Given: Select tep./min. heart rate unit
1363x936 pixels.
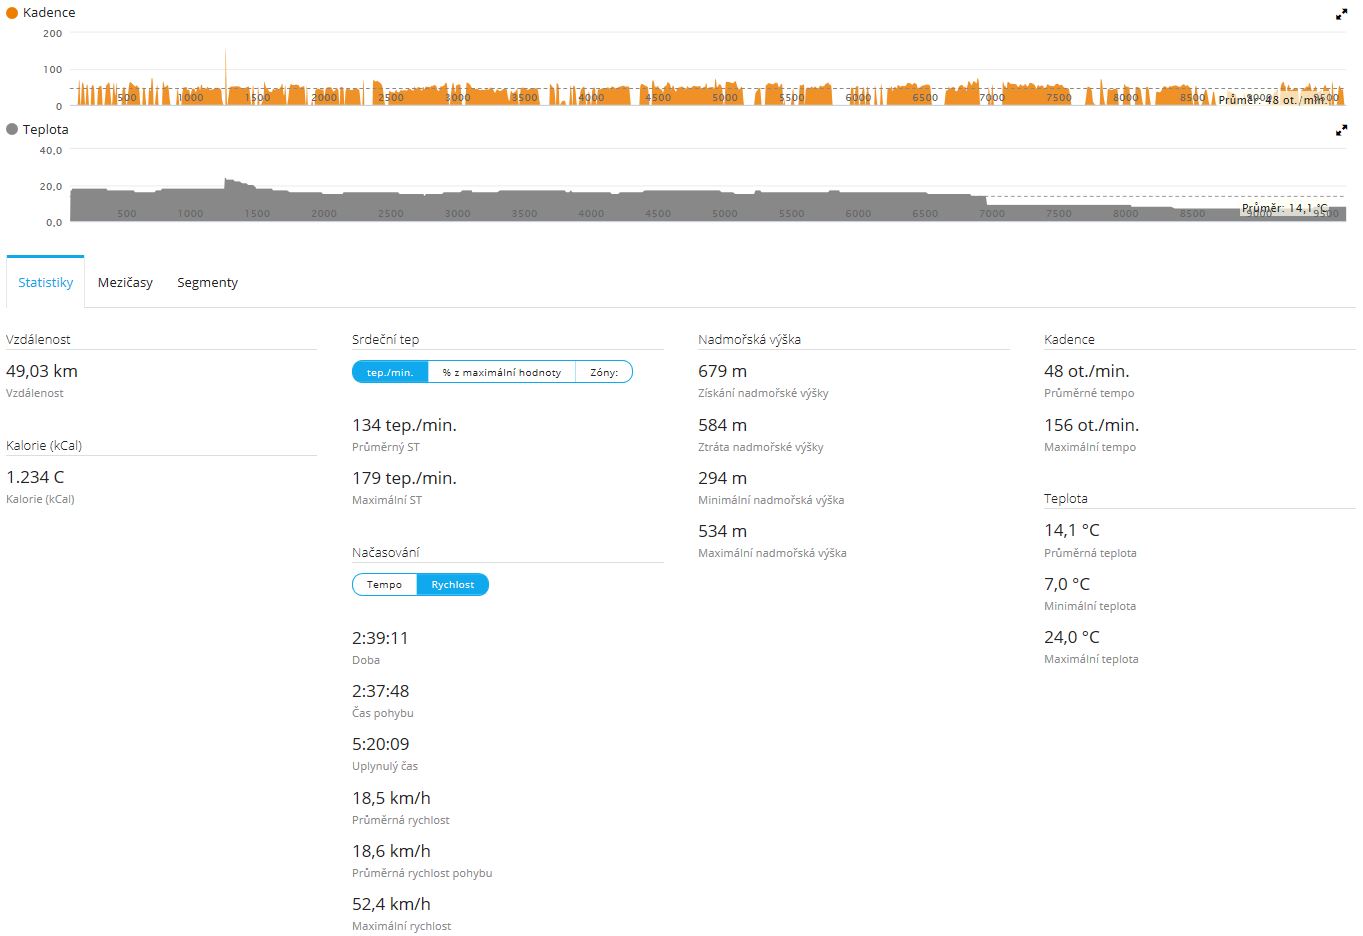Looking at the screenshot, I should [x=390, y=372].
